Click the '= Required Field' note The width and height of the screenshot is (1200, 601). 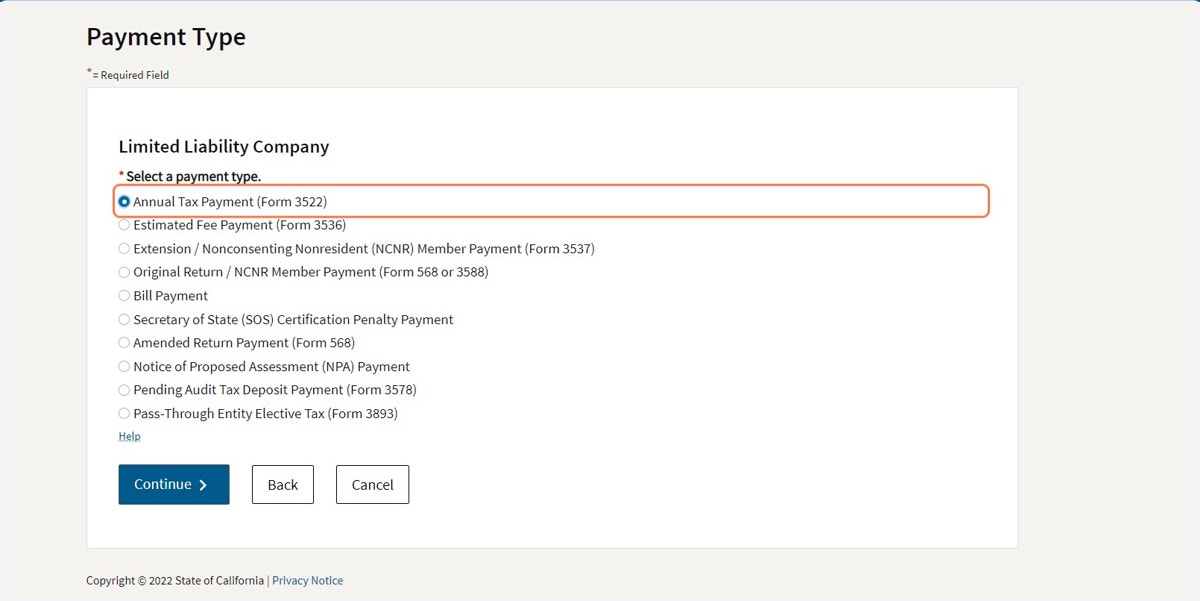(x=130, y=75)
